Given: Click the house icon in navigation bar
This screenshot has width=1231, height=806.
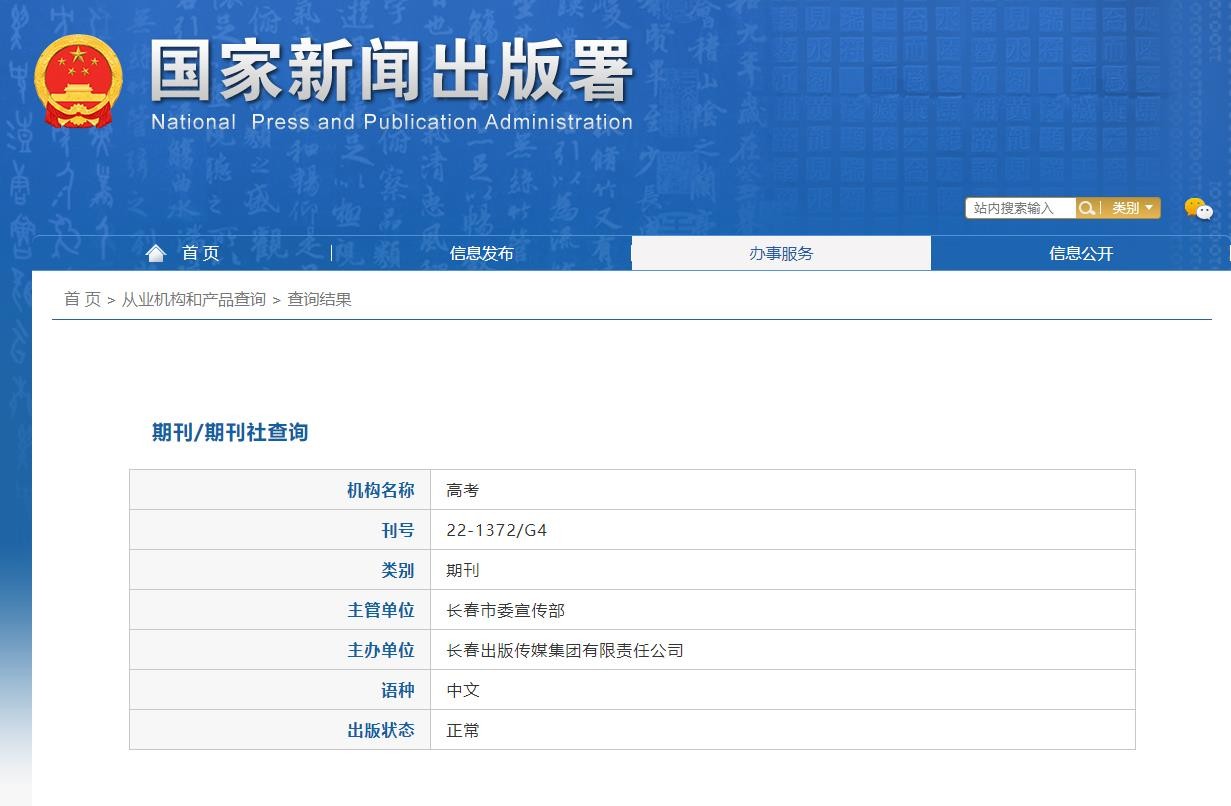Looking at the screenshot, I should [x=155, y=253].
